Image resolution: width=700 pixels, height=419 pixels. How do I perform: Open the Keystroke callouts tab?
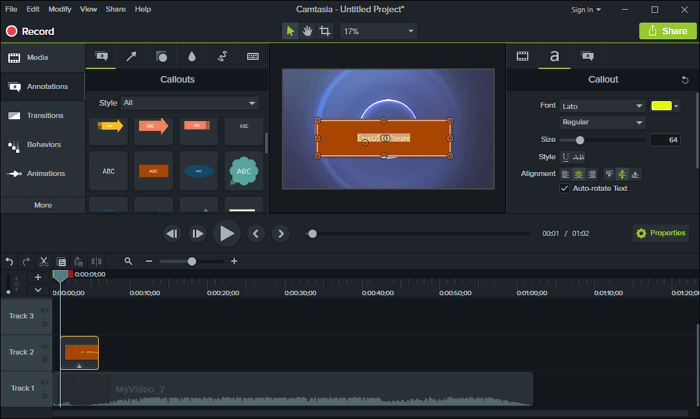tap(252, 56)
